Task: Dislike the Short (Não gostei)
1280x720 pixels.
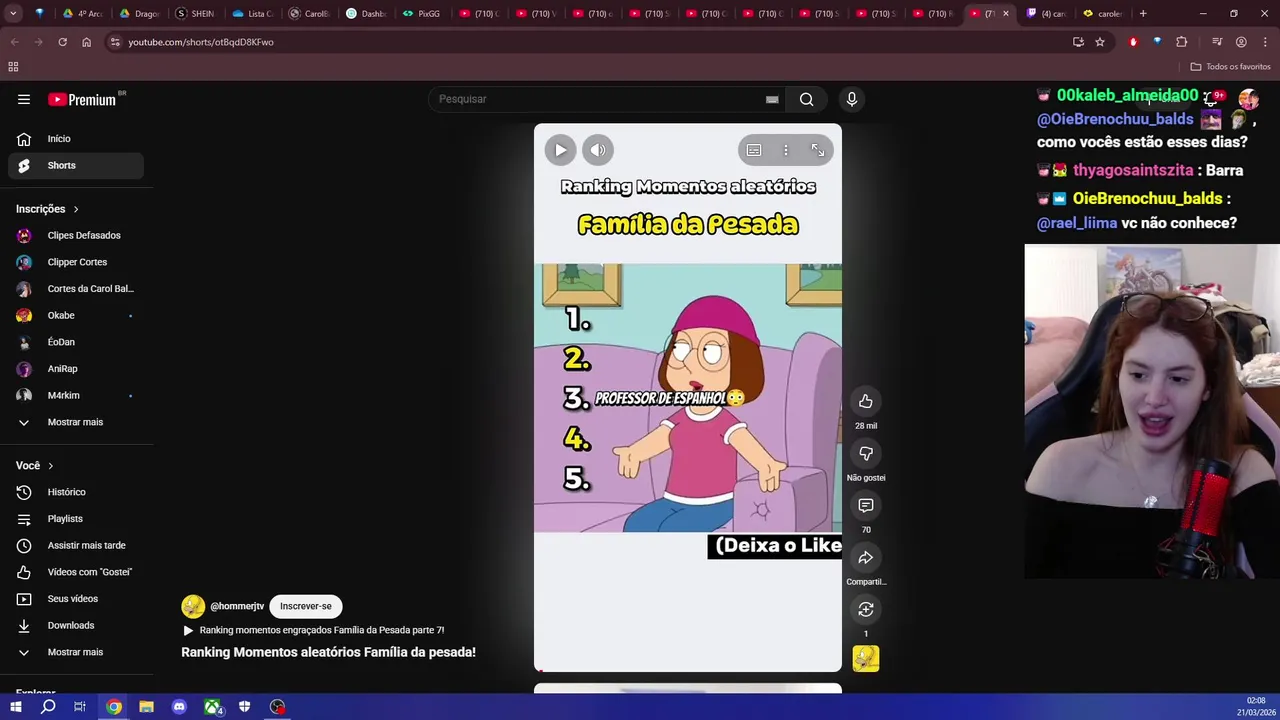Action: click(x=866, y=453)
